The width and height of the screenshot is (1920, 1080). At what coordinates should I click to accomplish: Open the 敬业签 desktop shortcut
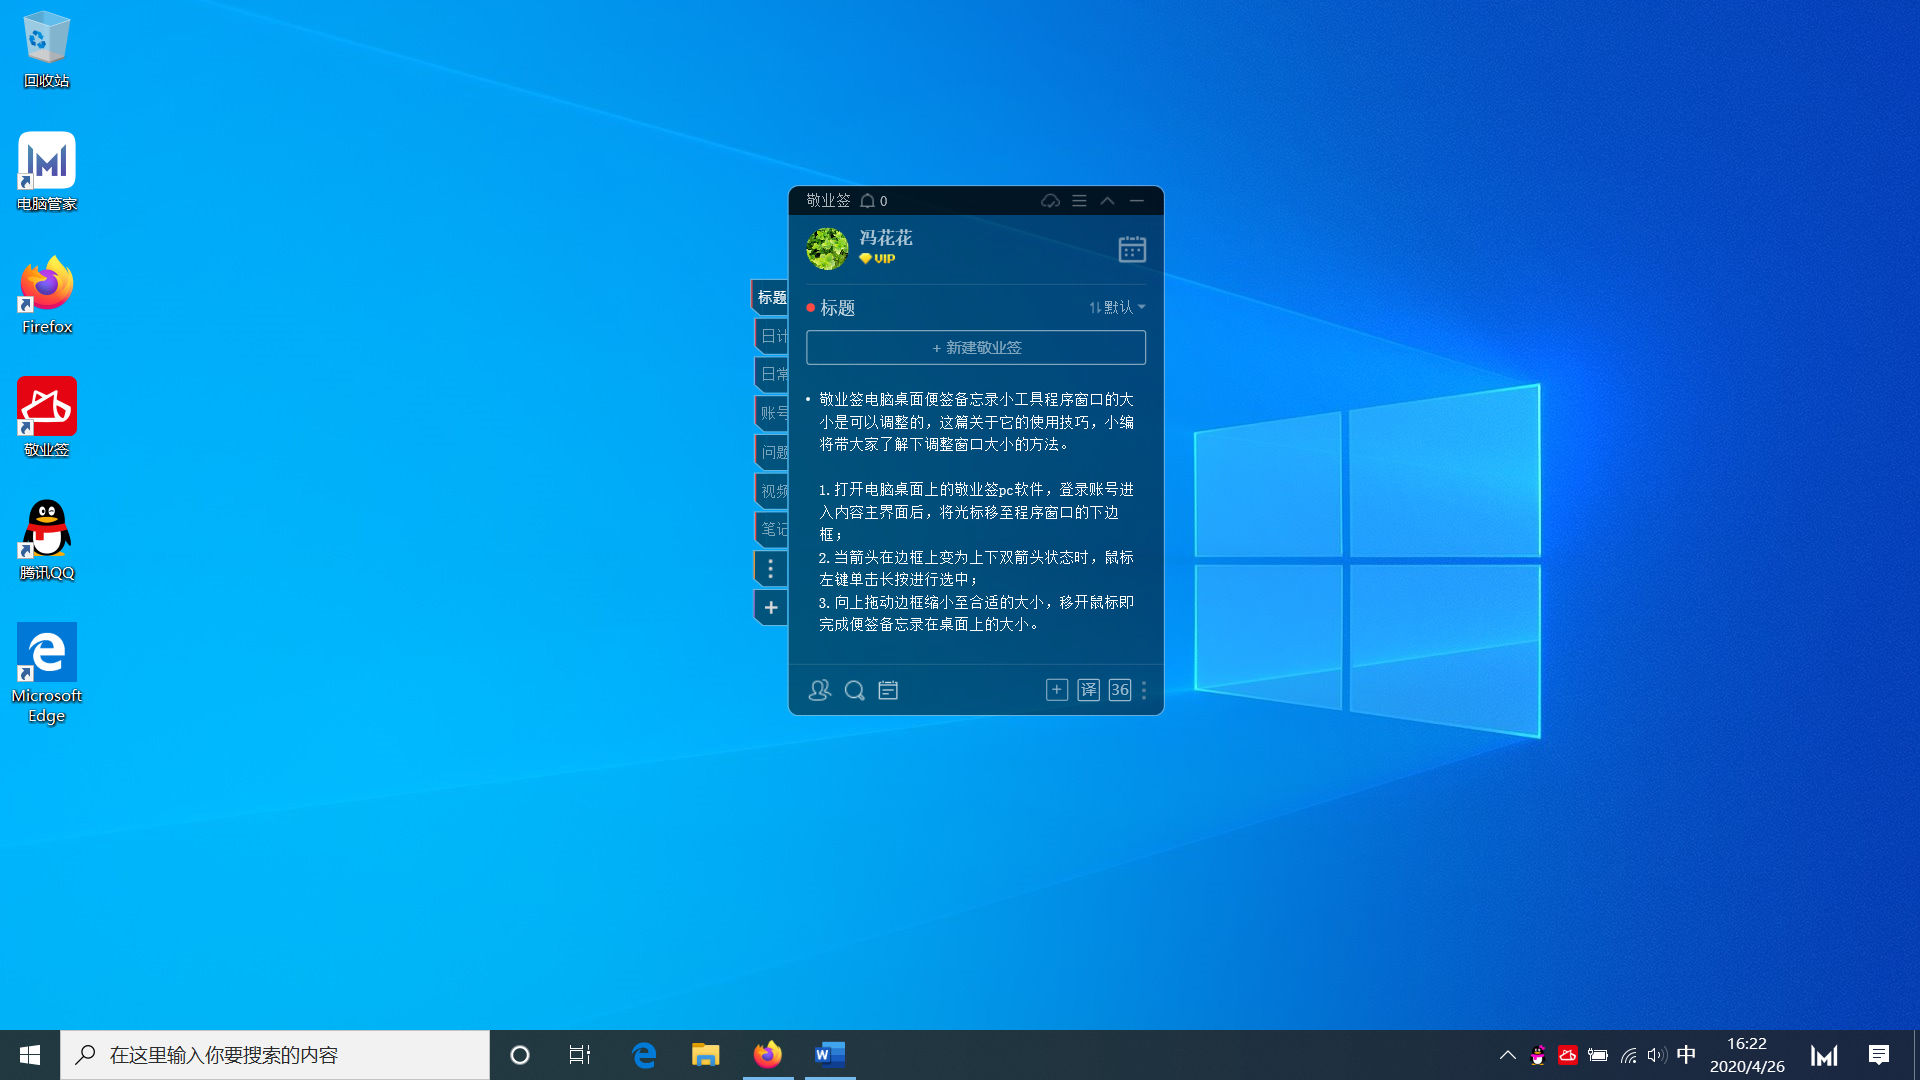[x=47, y=418]
